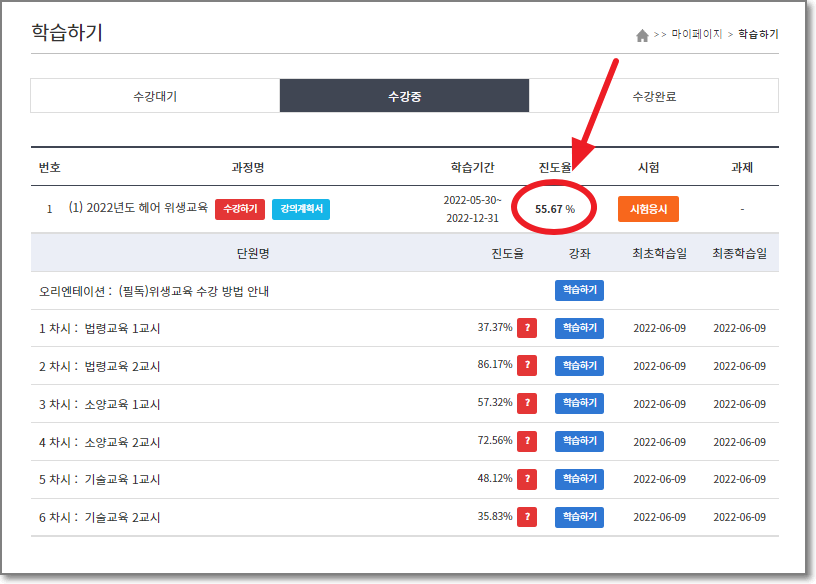This screenshot has width=816, height=584.
Task: Click the 과정명 column header
Action: click(248, 167)
